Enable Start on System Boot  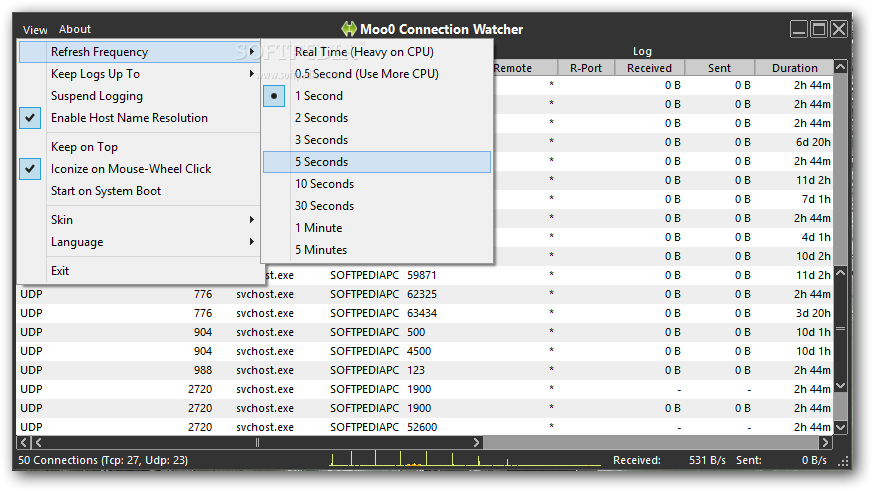139,190
